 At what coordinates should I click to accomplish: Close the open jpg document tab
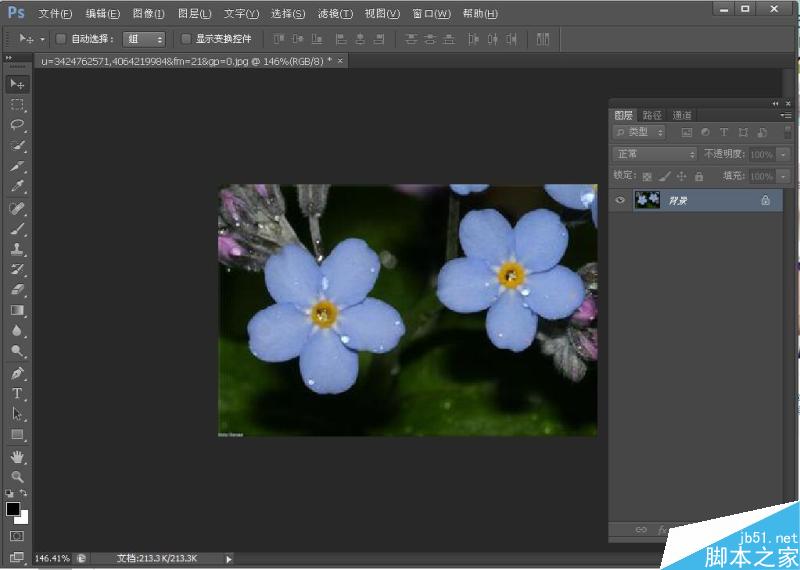tap(340, 61)
